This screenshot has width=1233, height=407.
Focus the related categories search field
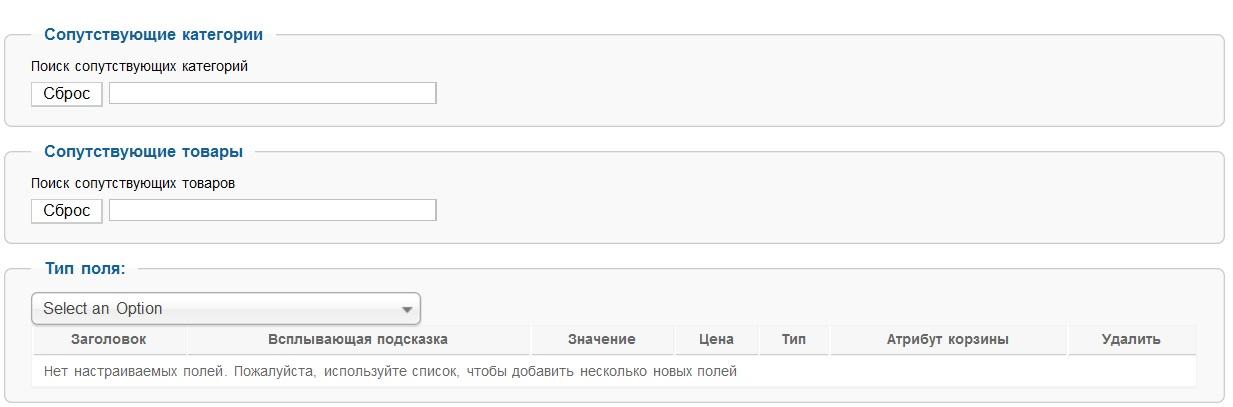272,93
